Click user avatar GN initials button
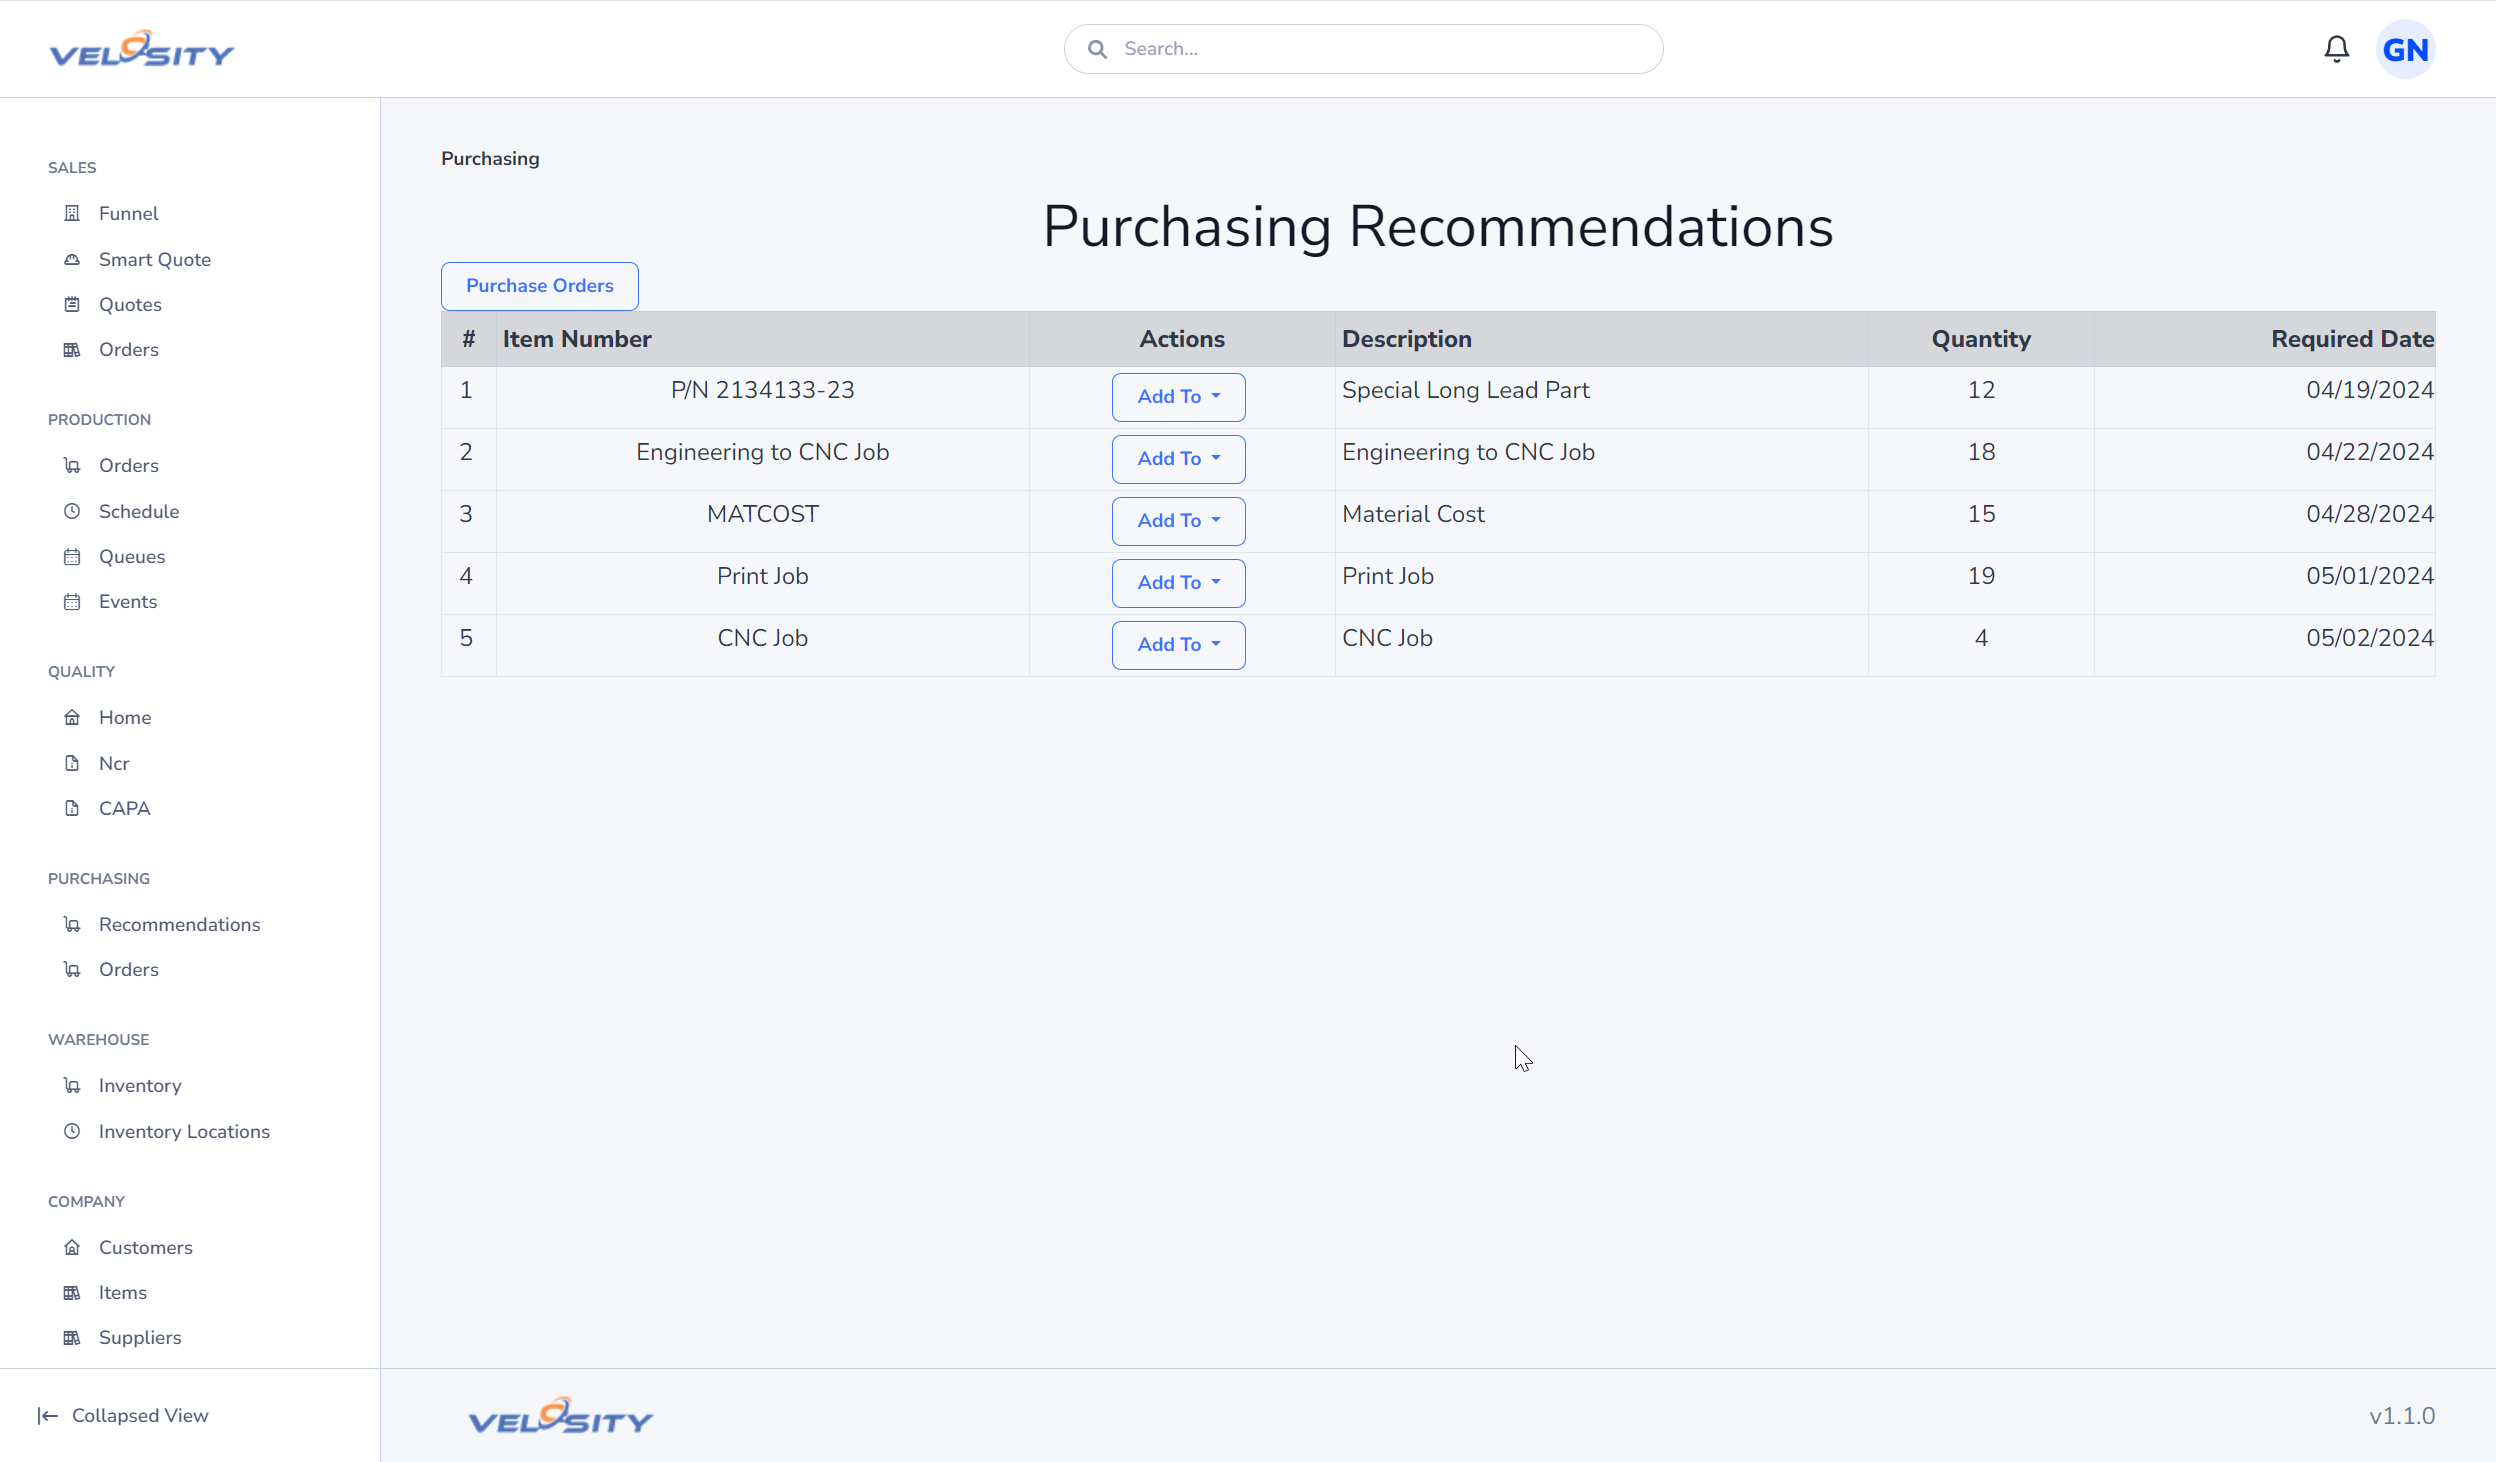Screen dimensions: 2496x1462 [2409, 49]
